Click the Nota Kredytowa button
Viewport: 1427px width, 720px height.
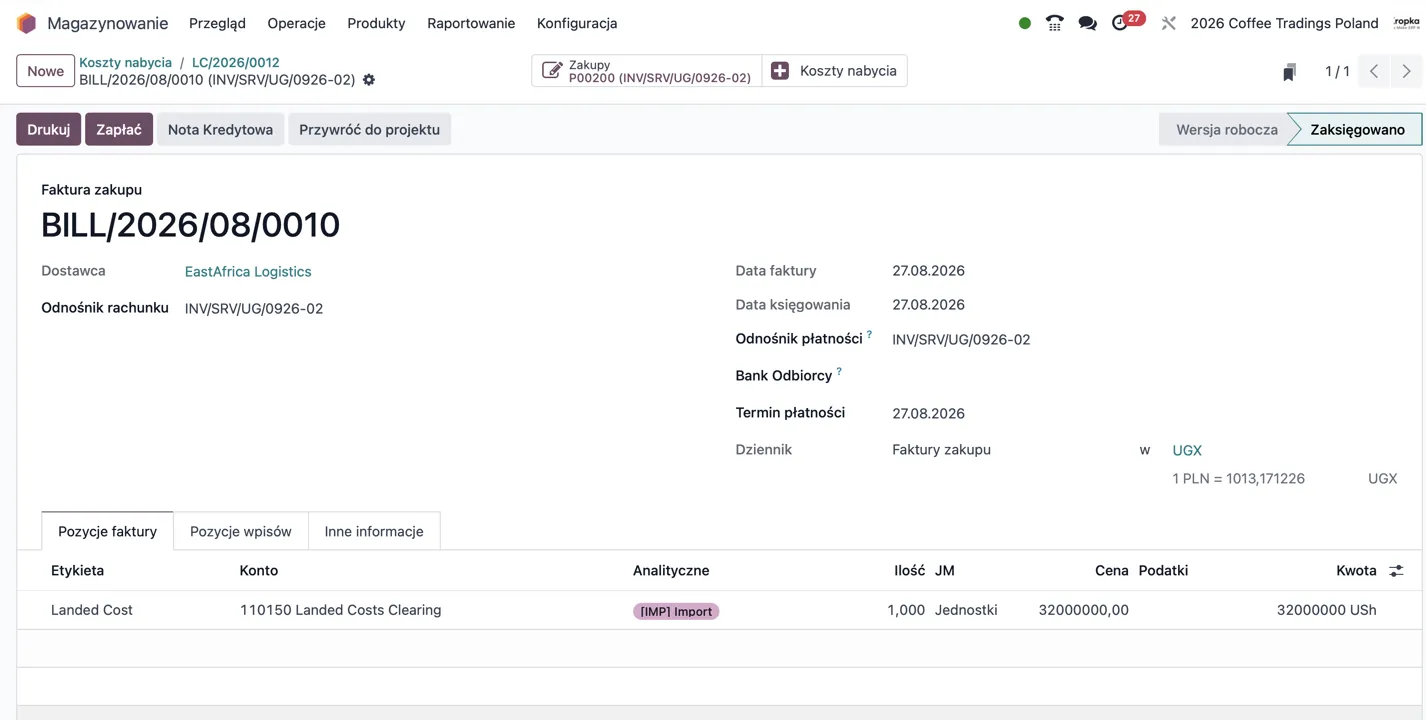pos(220,129)
